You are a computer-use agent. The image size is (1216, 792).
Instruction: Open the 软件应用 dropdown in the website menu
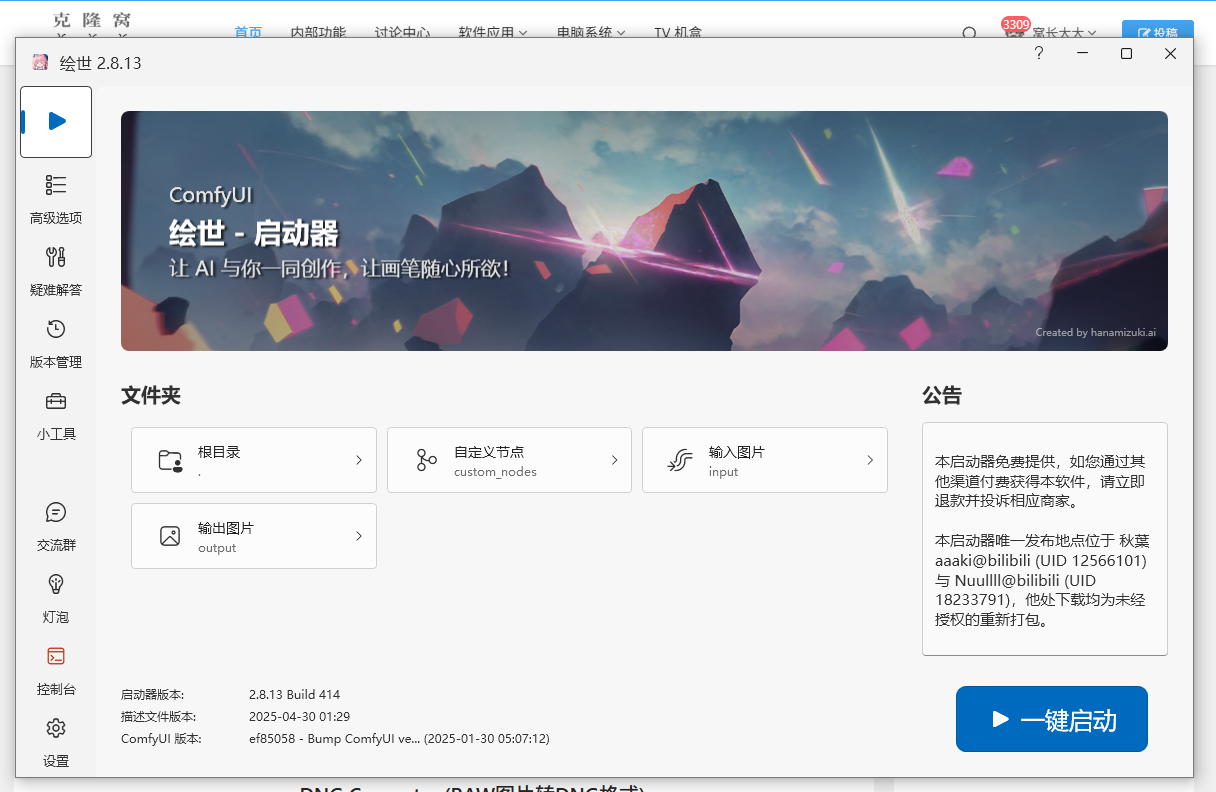[493, 32]
